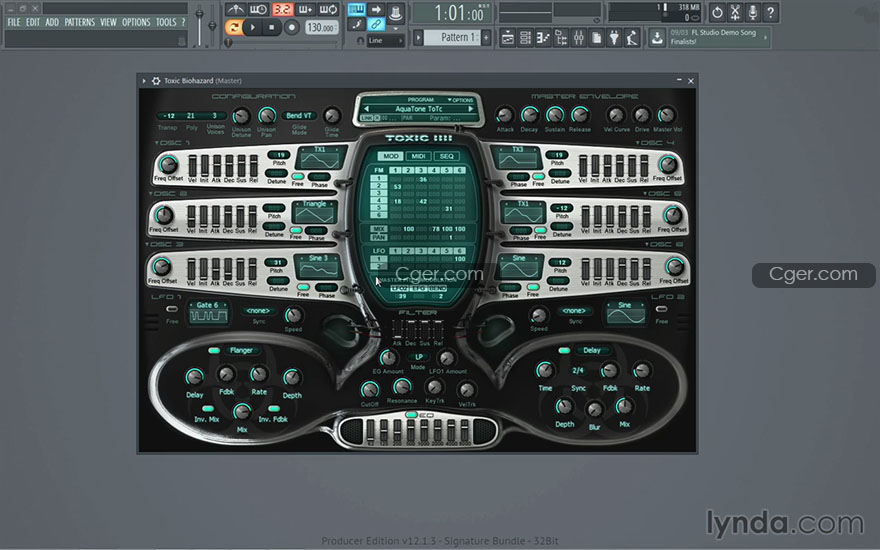Toggle Flanger Inv. Mix LED
This screenshot has height=550, width=880.
(208, 409)
